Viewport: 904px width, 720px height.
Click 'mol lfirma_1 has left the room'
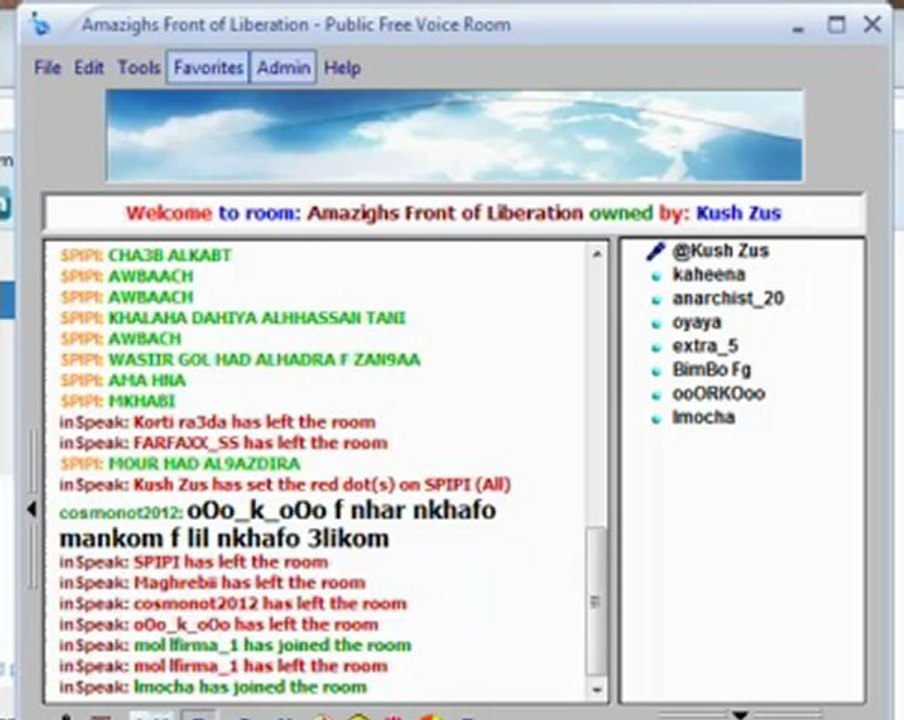[x=223, y=666]
